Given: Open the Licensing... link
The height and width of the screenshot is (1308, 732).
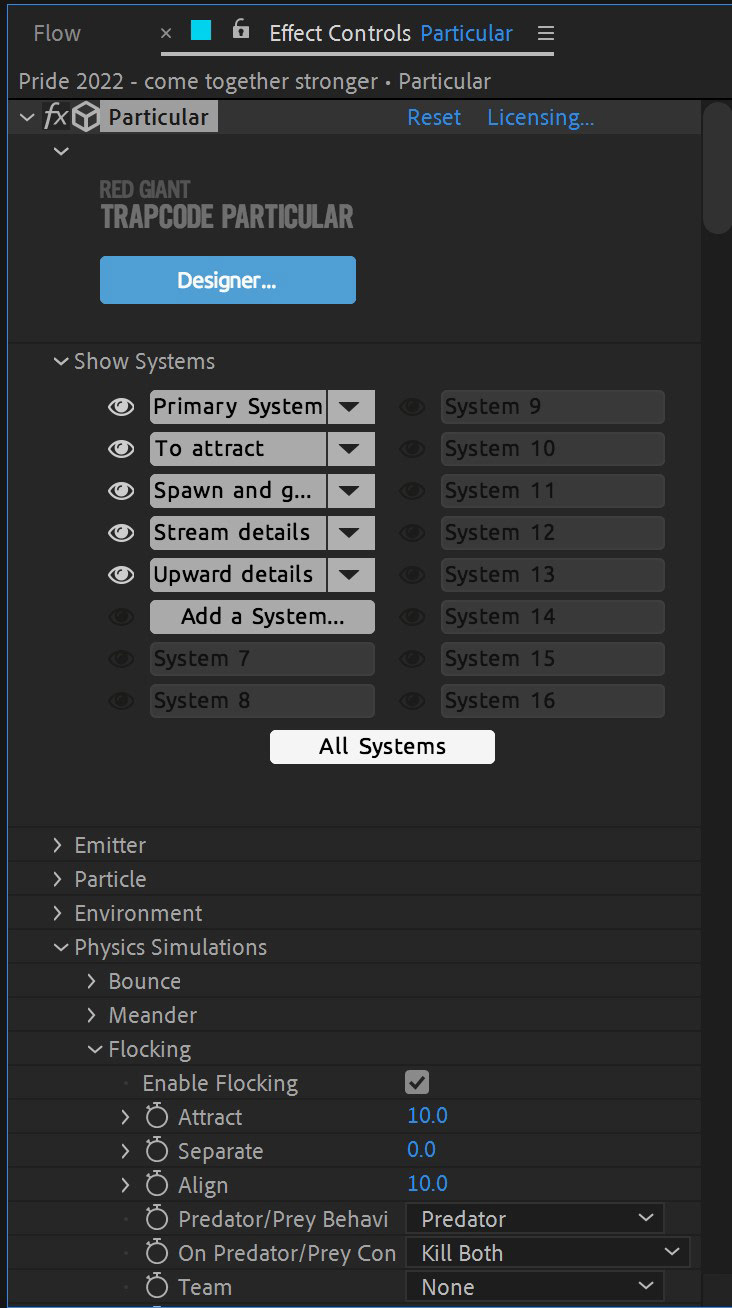Looking at the screenshot, I should pyautogui.click(x=541, y=118).
